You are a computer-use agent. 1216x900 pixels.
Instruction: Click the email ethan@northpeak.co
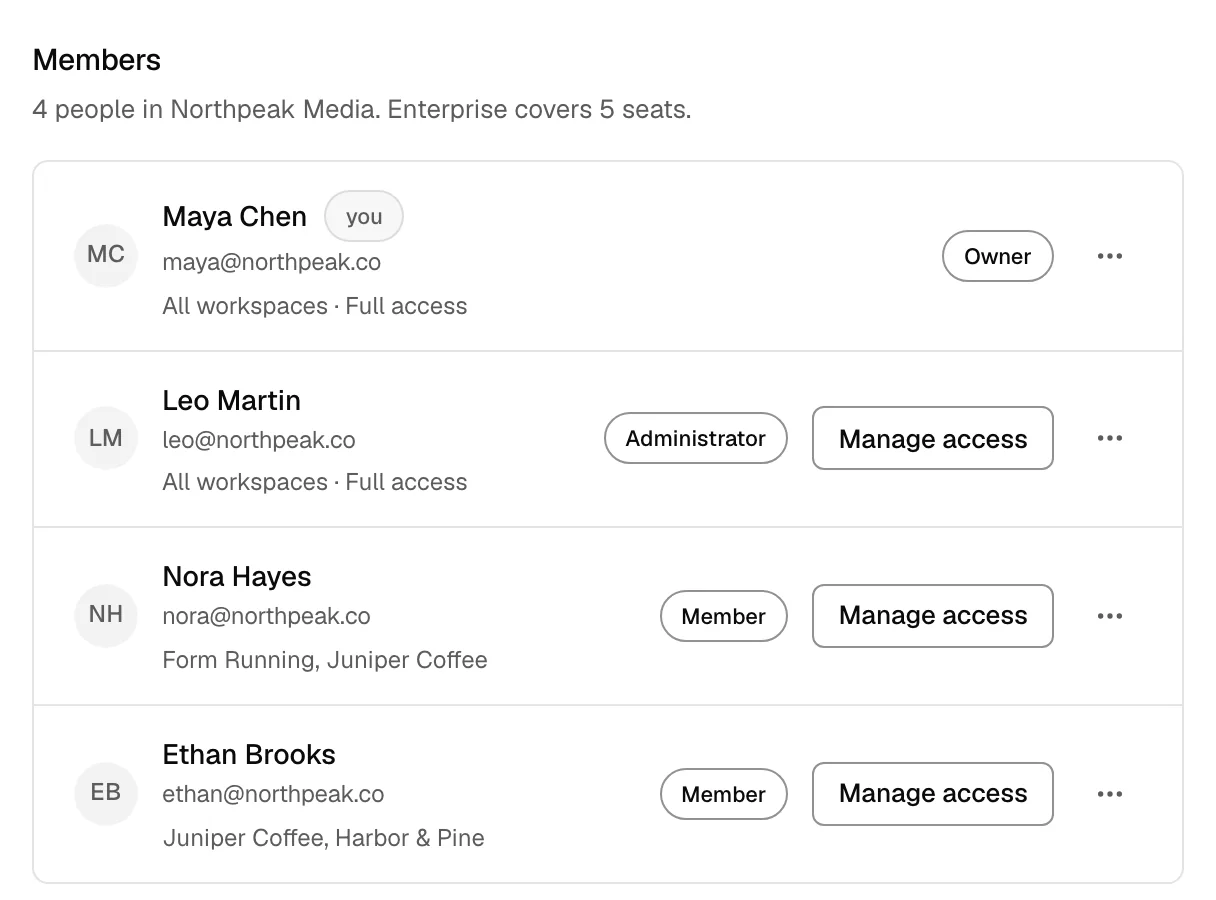[274, 795]
